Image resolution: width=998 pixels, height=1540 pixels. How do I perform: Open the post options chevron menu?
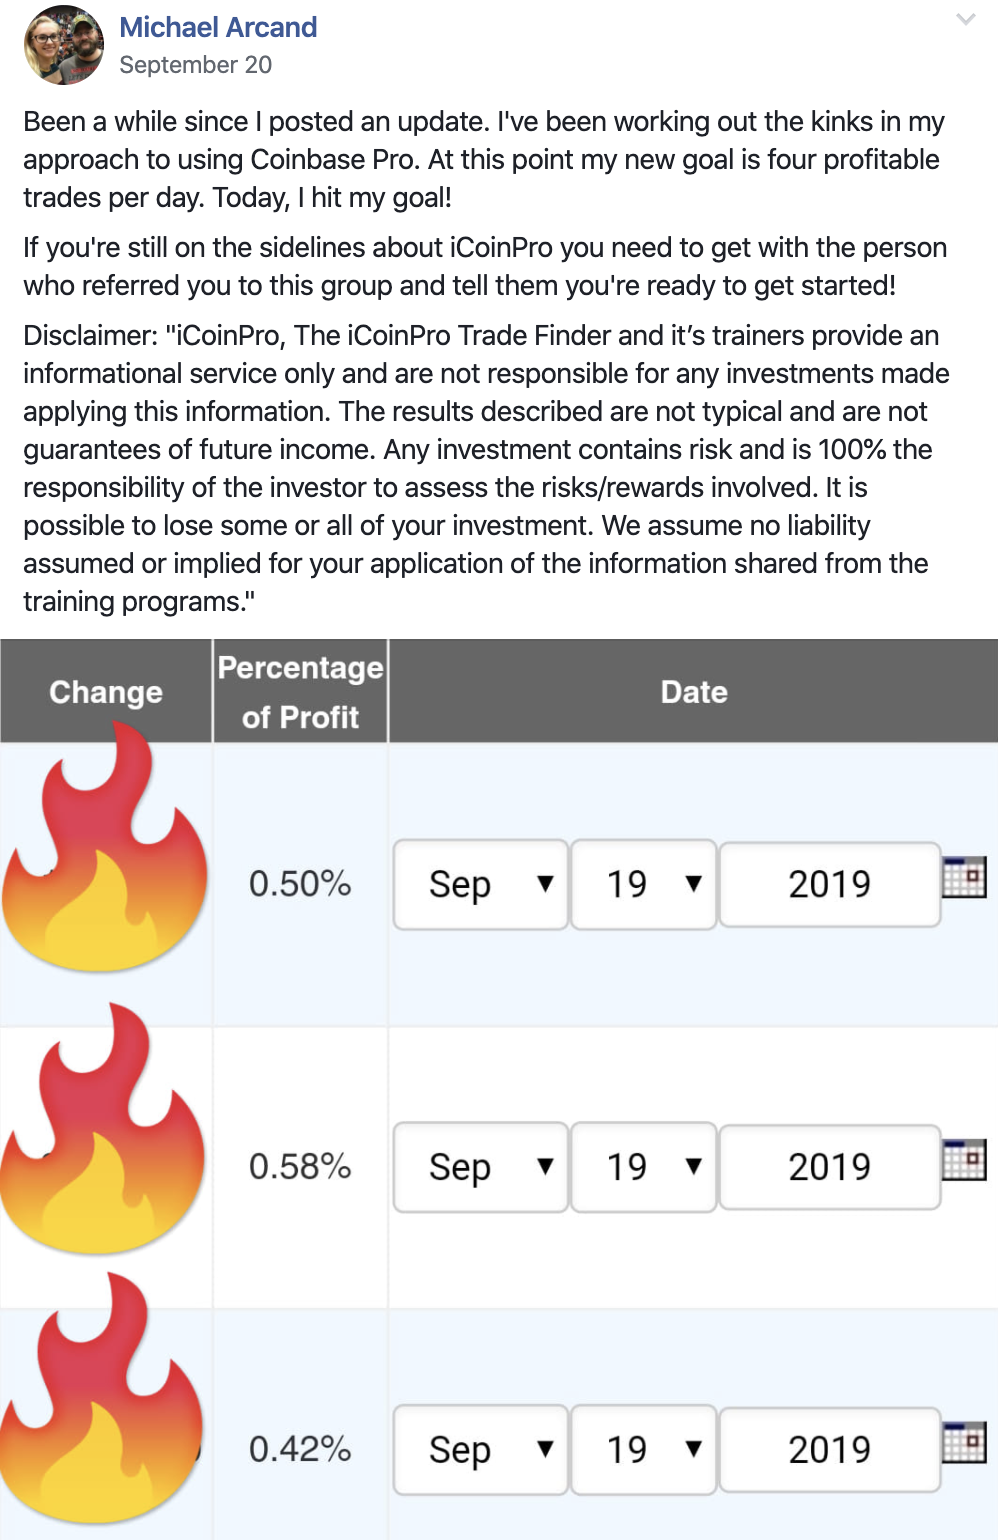click(x=965, y=19)
